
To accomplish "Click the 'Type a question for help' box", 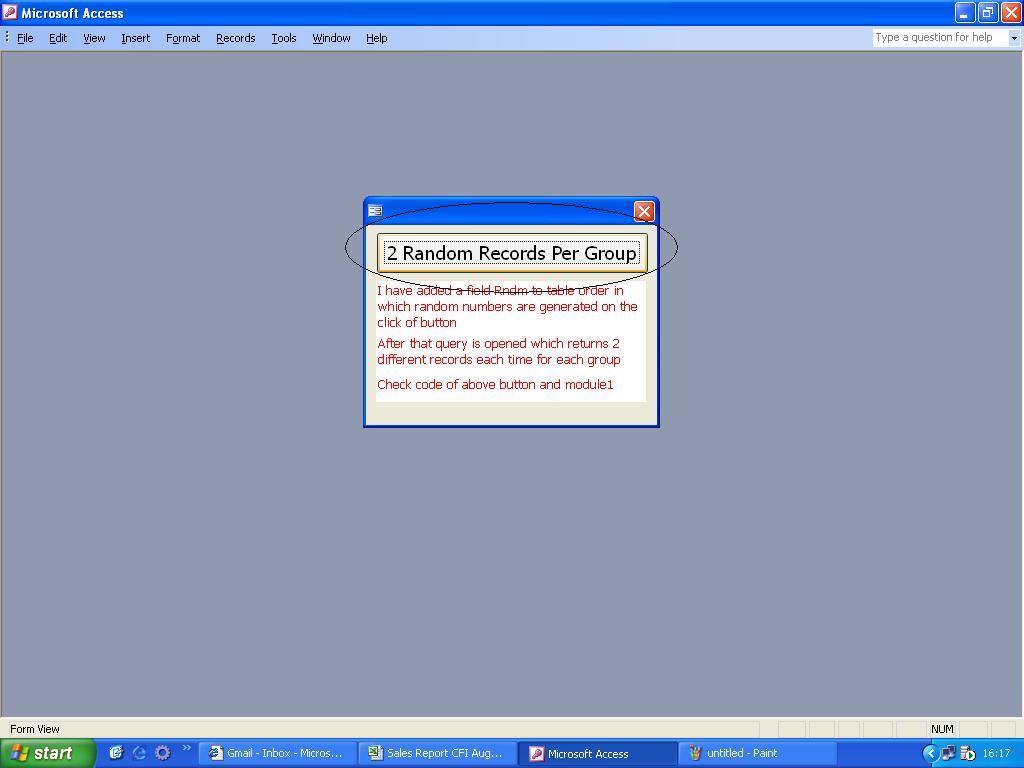I will click(x=938, y=37).
